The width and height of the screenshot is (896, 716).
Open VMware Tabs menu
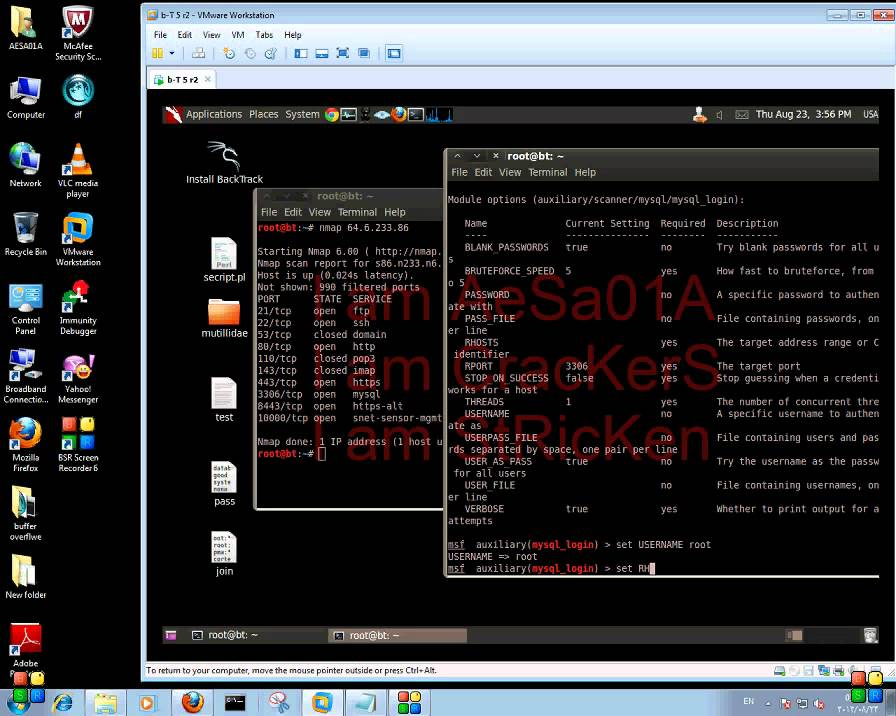[264, 35]
